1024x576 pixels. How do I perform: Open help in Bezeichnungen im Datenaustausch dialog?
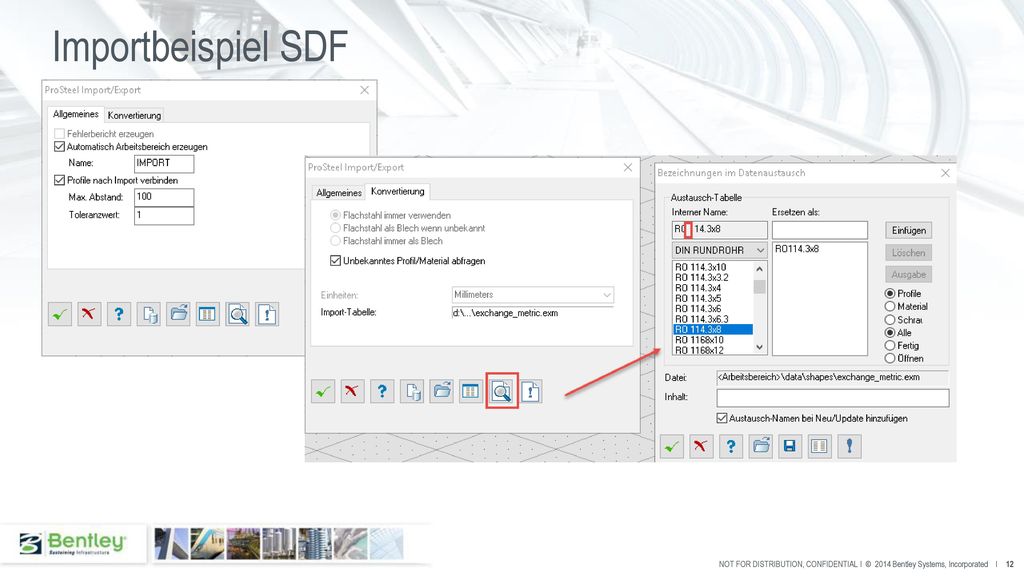click(x=731, y=447)
